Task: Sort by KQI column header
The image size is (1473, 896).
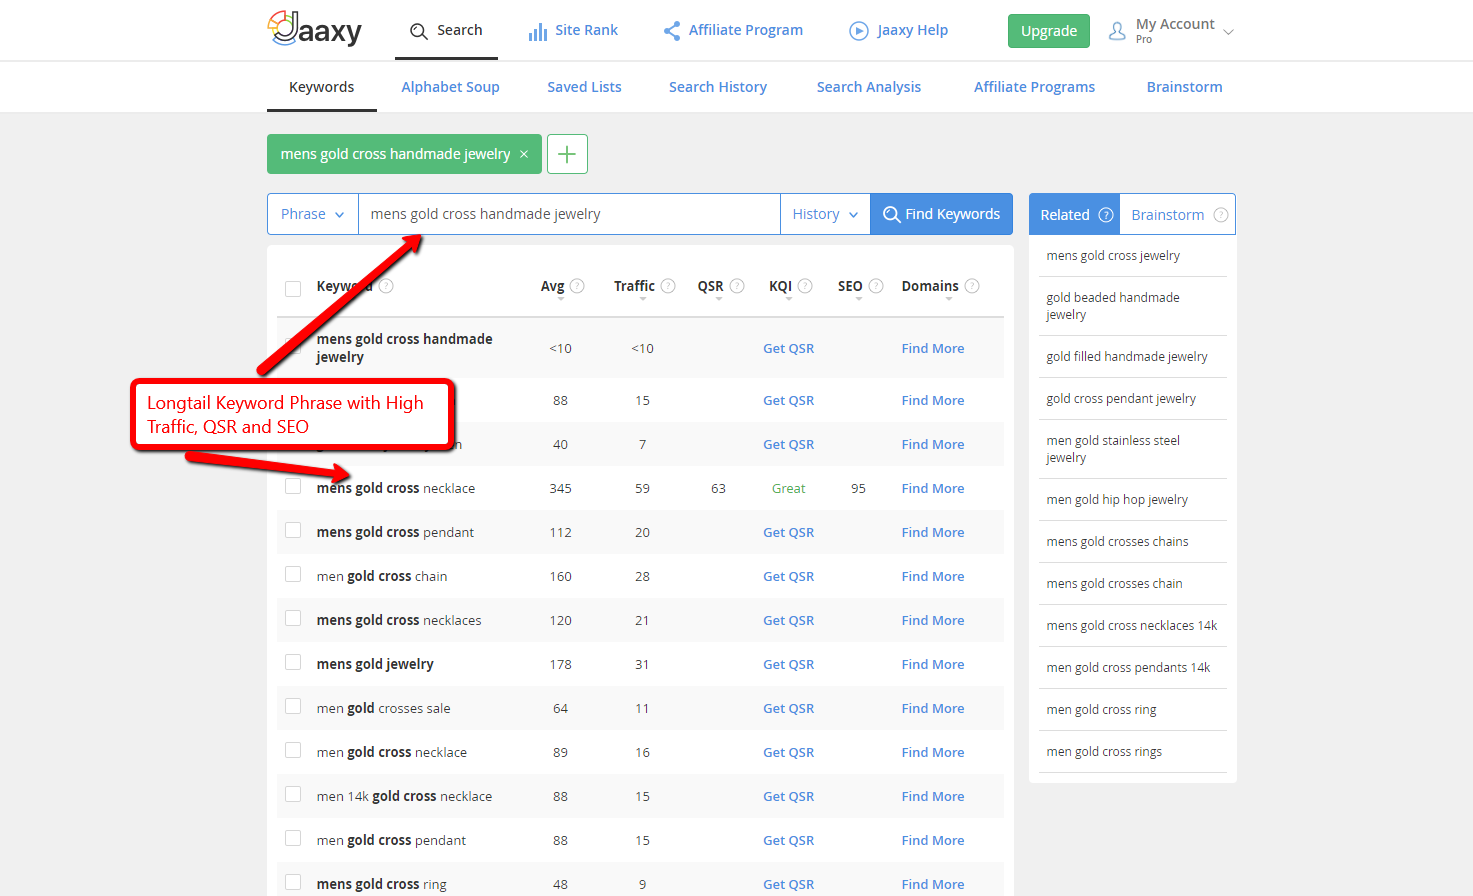Action: pyautogui.click(x=780, y=287)
